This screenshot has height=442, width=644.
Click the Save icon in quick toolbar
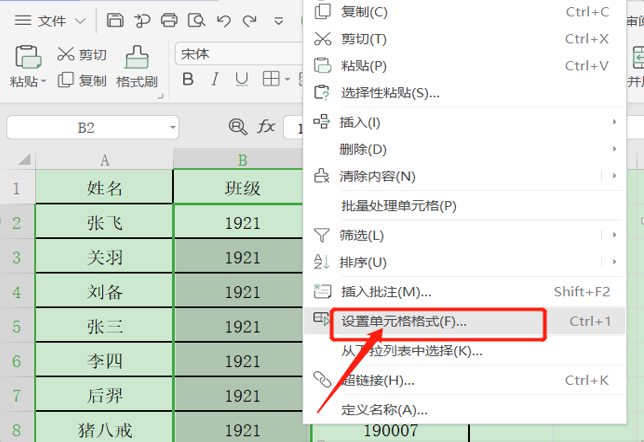click(x=115, y=20)
